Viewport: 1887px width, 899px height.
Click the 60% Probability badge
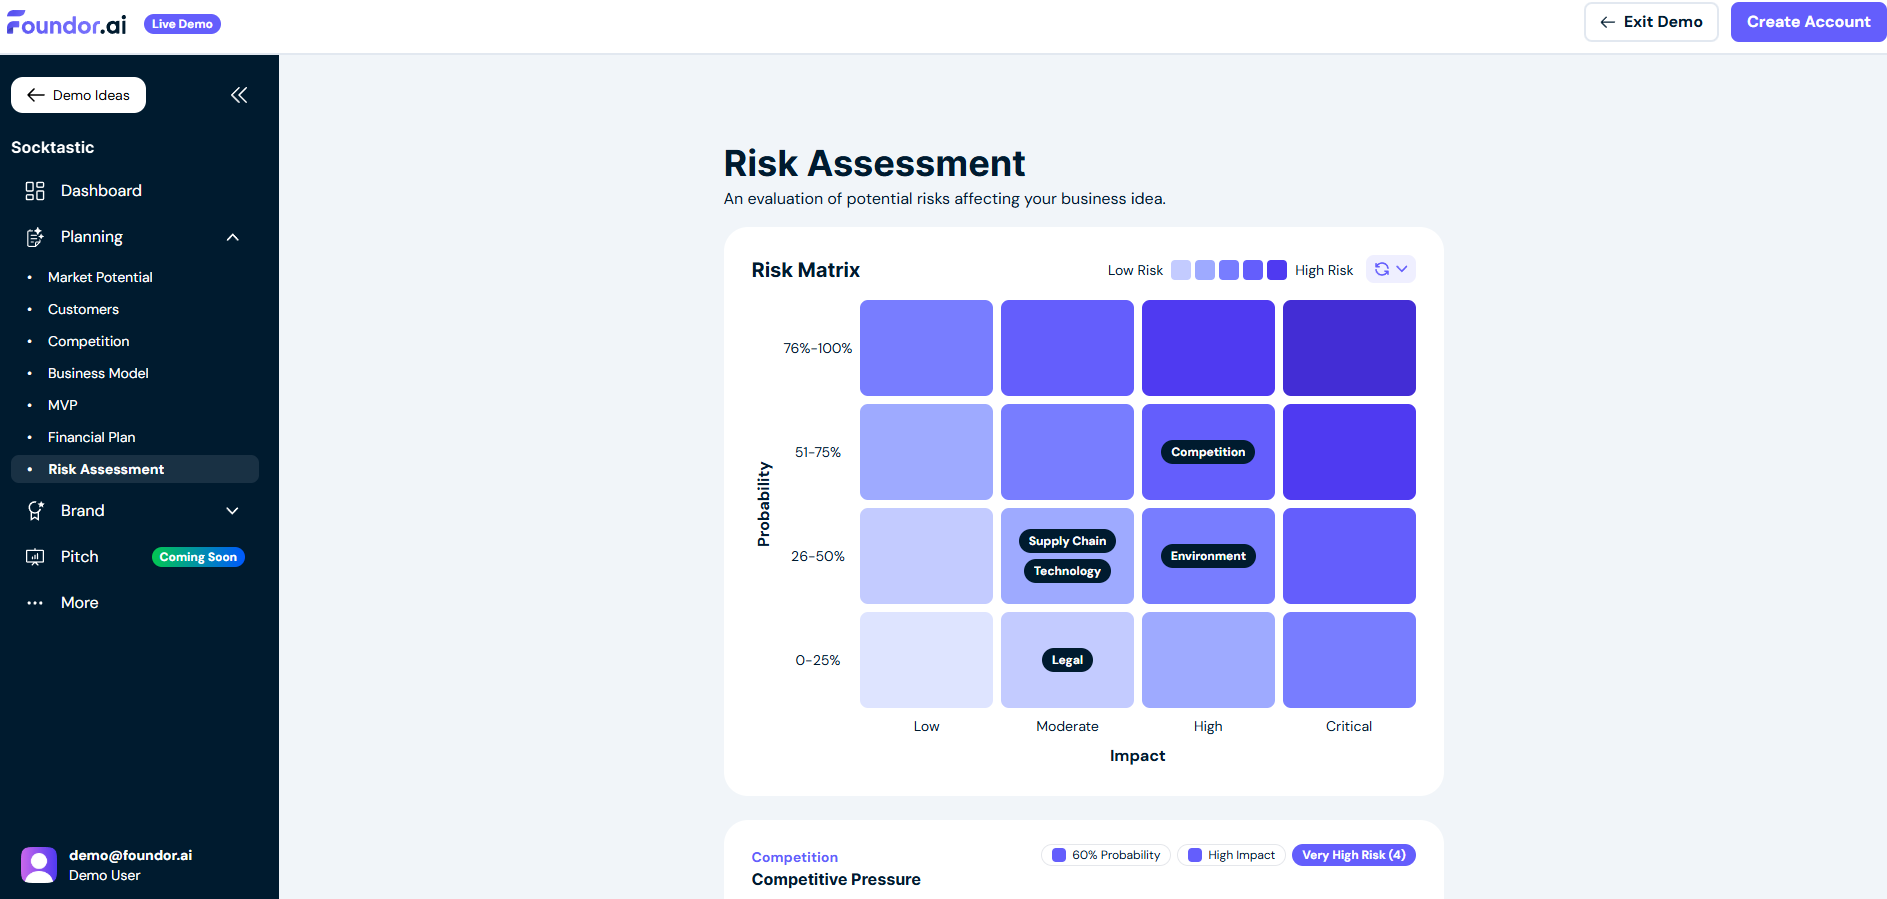tap(1106, 855)
